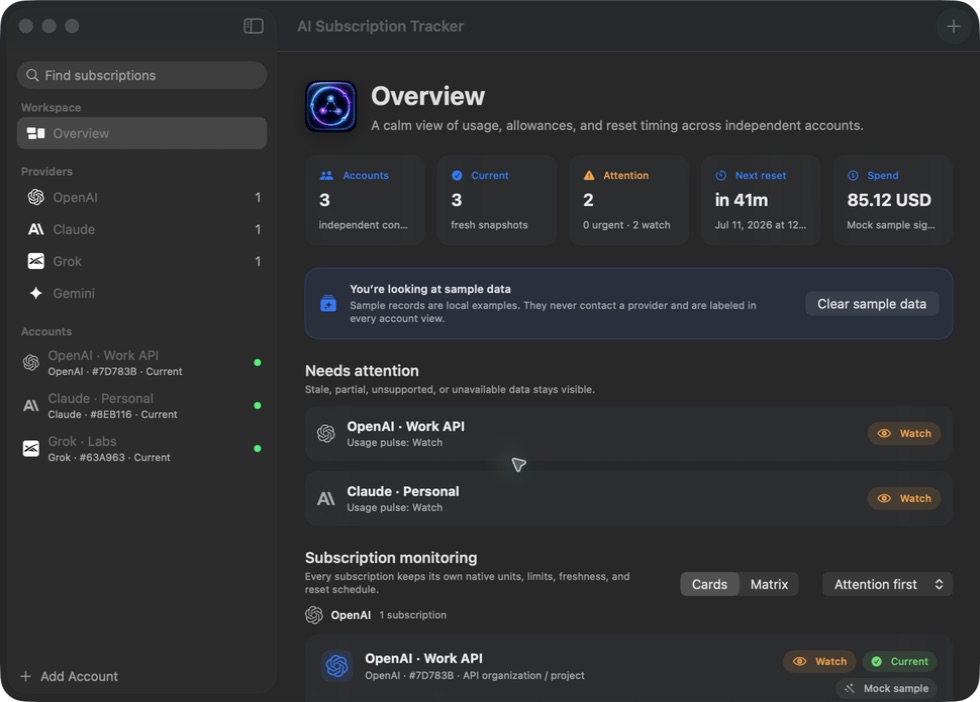This screenshot has width=980, height=702.
Task: Click the Spend 85.12 USD card
Action: (x=892, y=200)
